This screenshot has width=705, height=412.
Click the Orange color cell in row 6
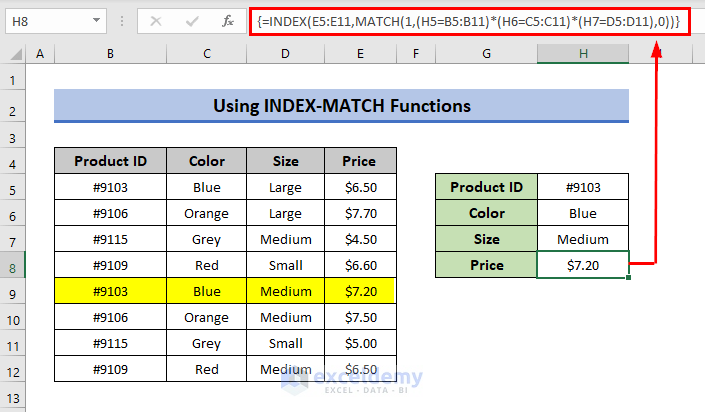[206, 213]
